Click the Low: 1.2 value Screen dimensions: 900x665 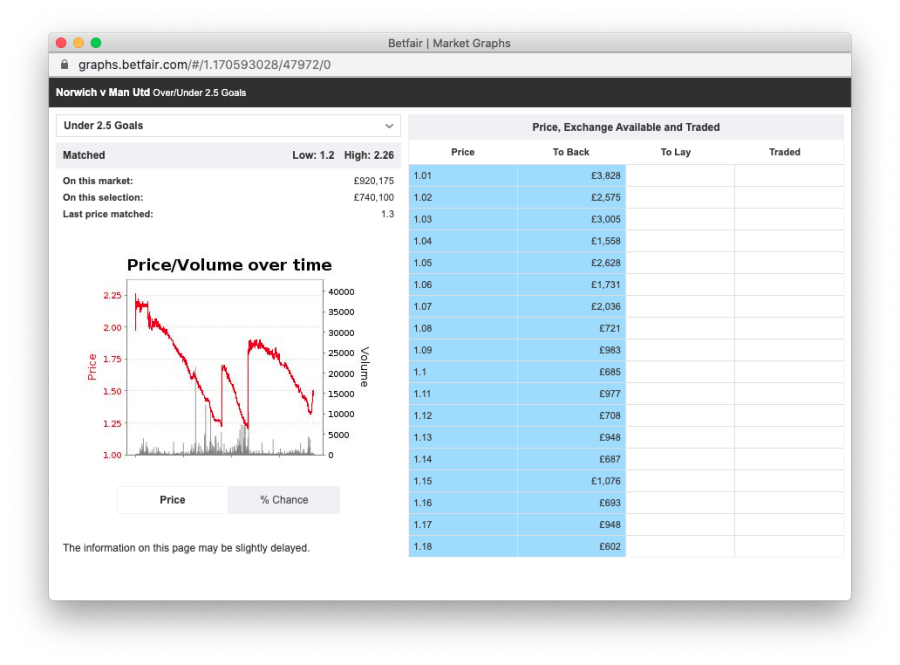pos(313,155)
